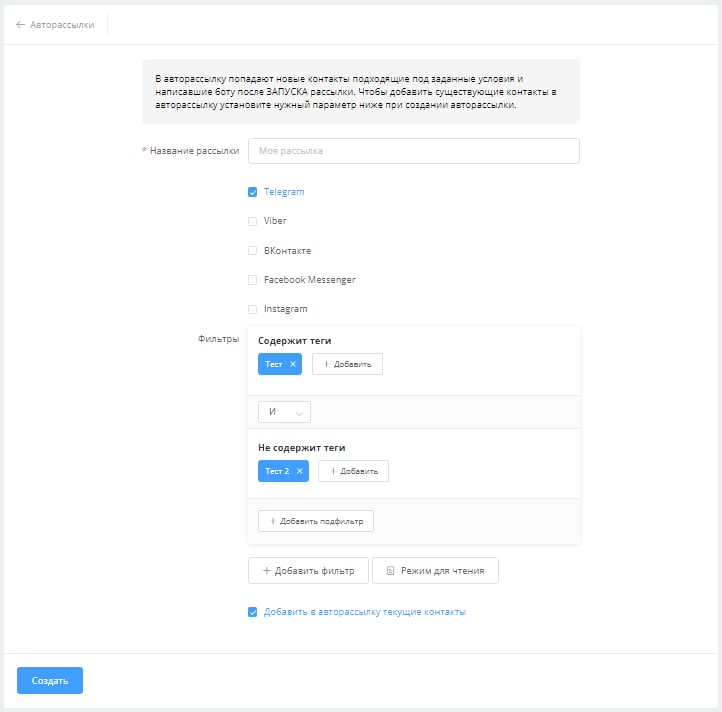
Task: Enable the Viber checkbox
Action: pos(253,221)
